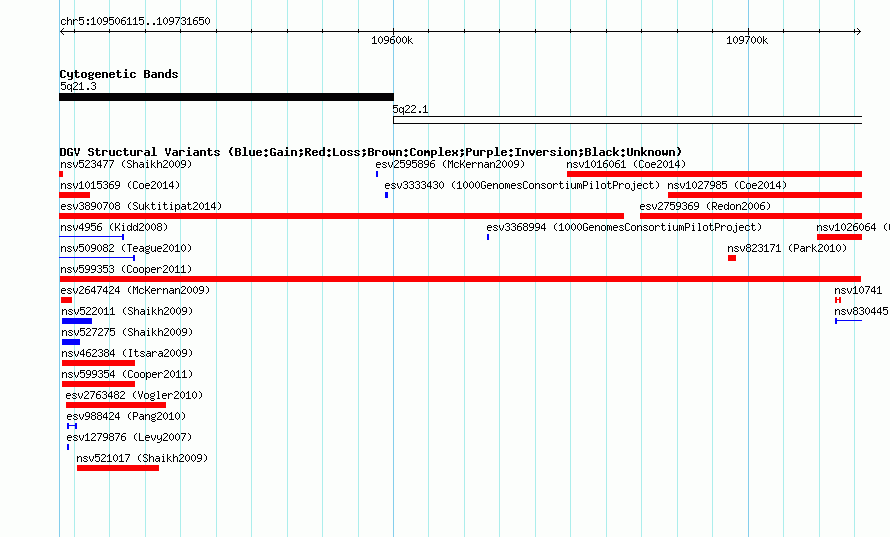This screenshot has width=890, height=537.
Task: Select the esv2759369 red loss bar
Action: tap(751, 216)
